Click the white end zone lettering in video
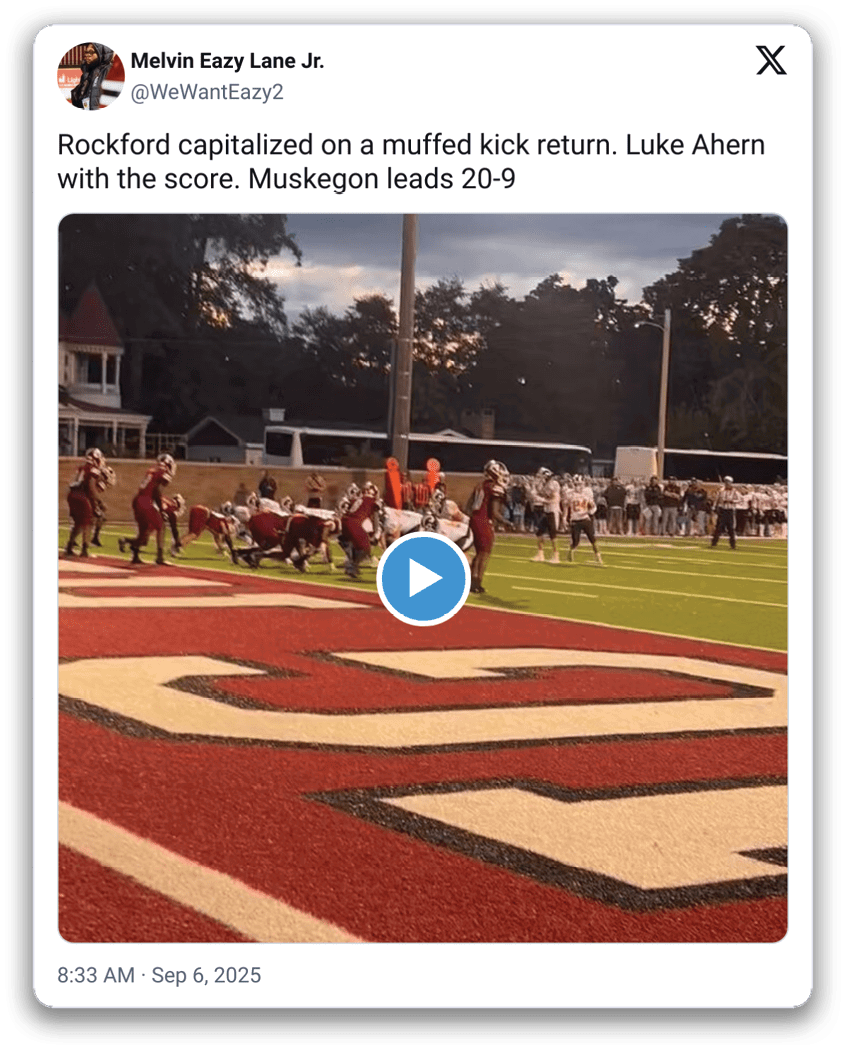Screen dimensions: 846x1050 click(x=429, y=770)
